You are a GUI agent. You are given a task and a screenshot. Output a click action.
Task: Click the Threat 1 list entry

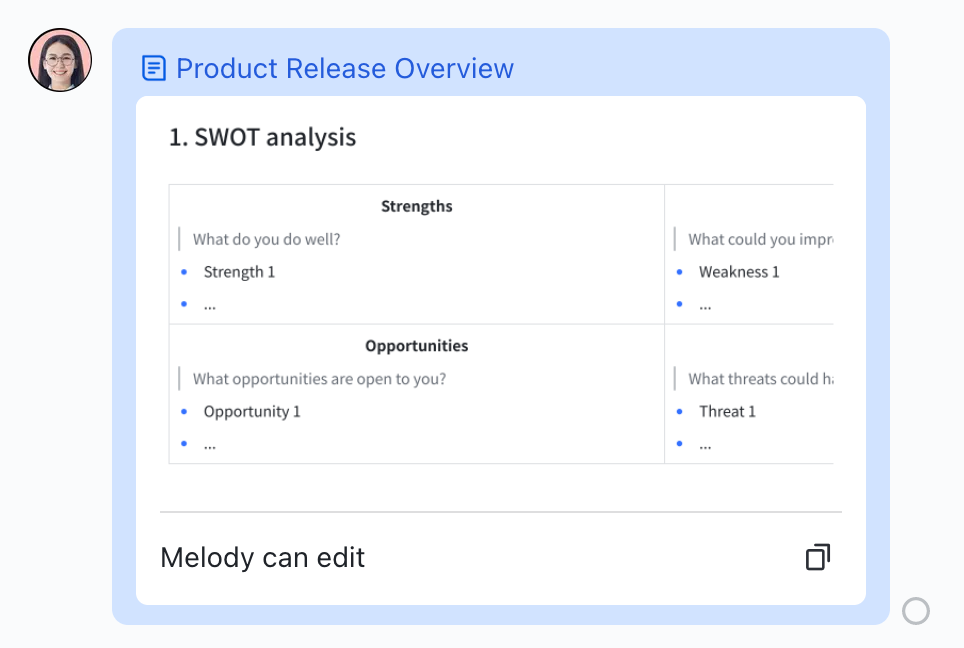(x=727, y=411)
